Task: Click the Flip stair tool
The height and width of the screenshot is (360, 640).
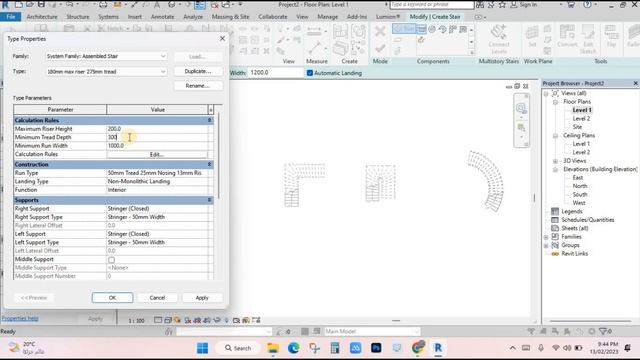Action: coord(611,36)
